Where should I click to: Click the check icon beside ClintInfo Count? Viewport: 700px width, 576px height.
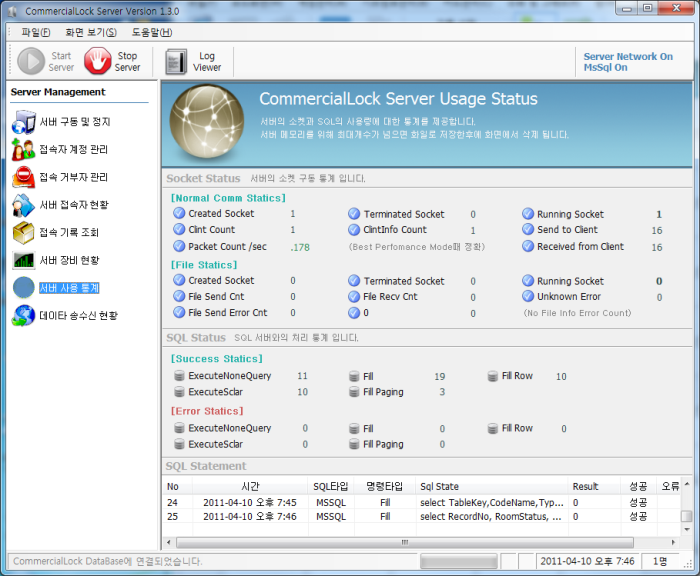(354, 230)
